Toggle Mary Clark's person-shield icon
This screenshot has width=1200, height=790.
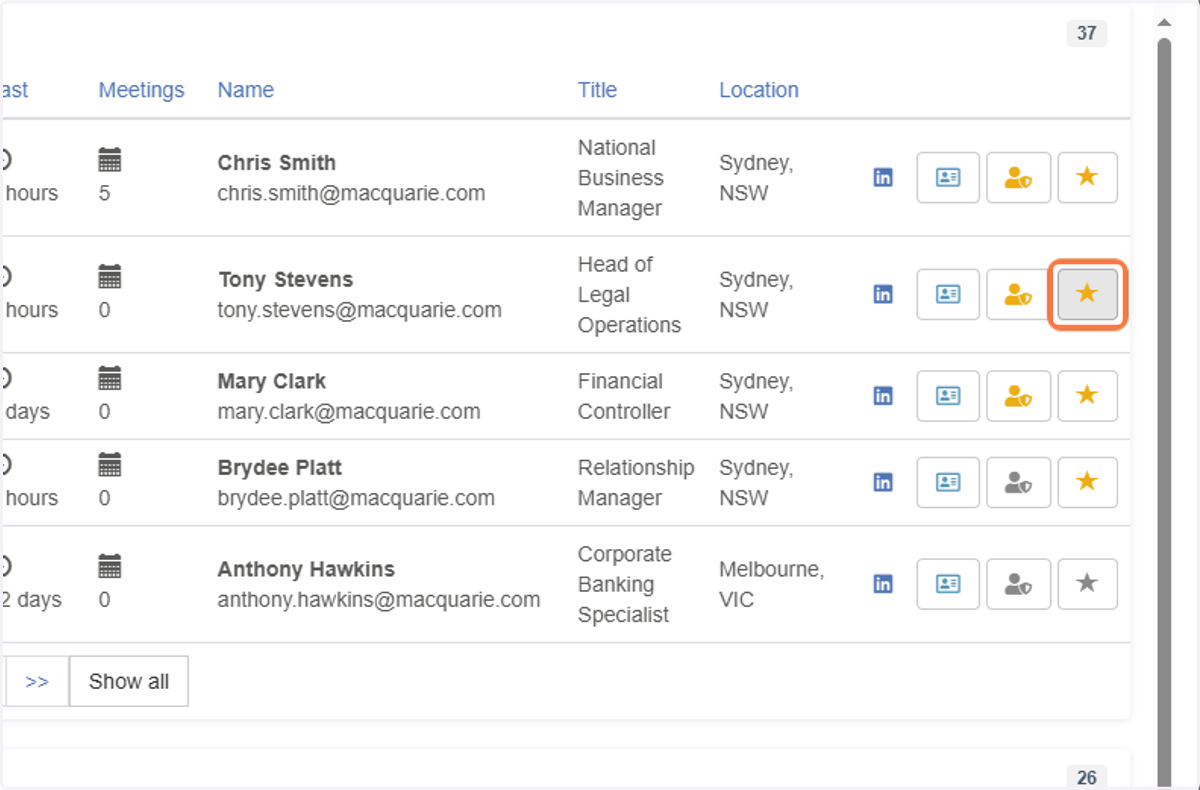(x=1018, y=396)
